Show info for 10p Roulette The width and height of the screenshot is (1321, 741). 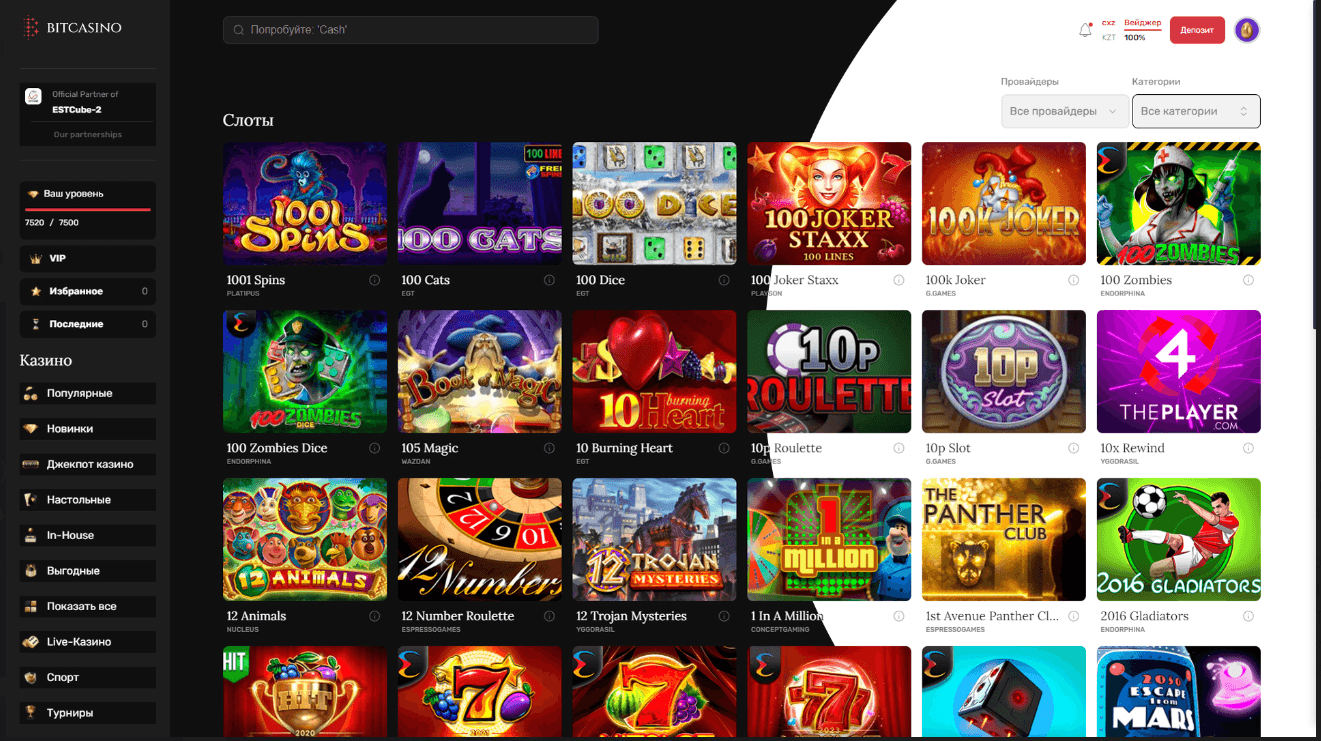[x=899, y=448]
